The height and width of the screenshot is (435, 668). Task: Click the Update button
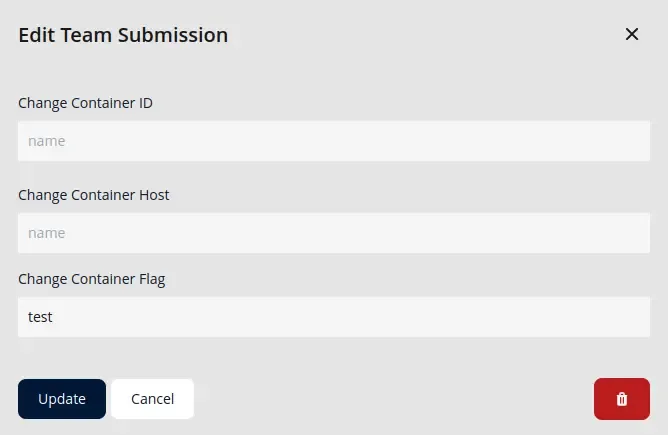(x=62, y=399)
